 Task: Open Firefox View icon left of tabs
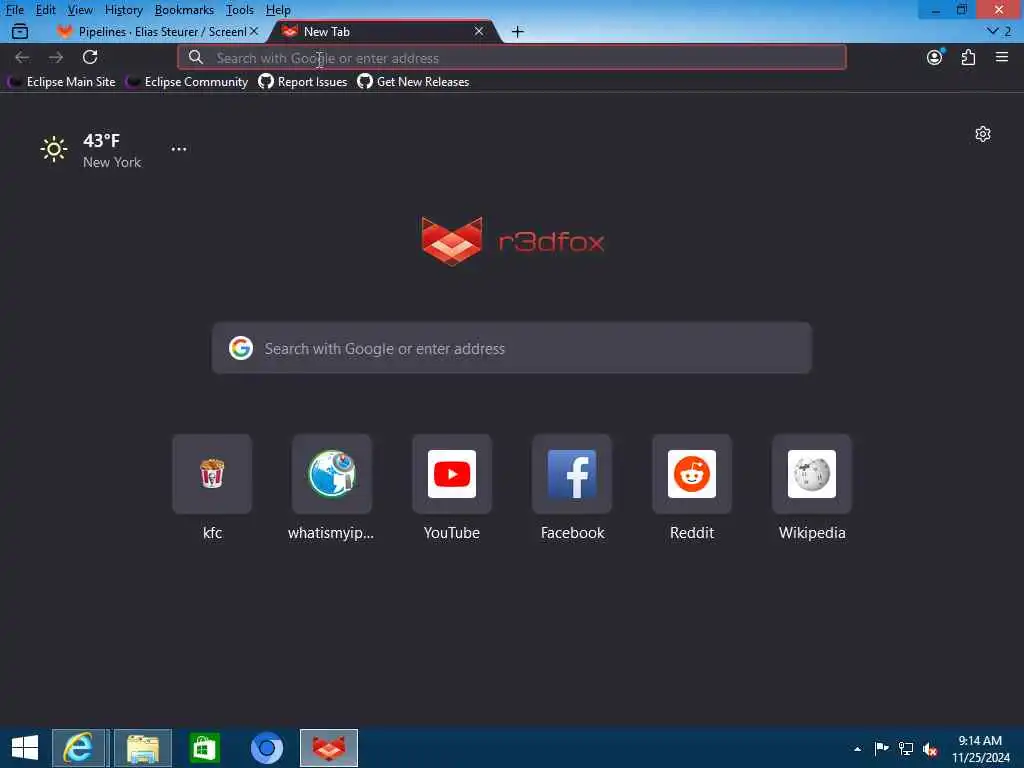(20, 31)
